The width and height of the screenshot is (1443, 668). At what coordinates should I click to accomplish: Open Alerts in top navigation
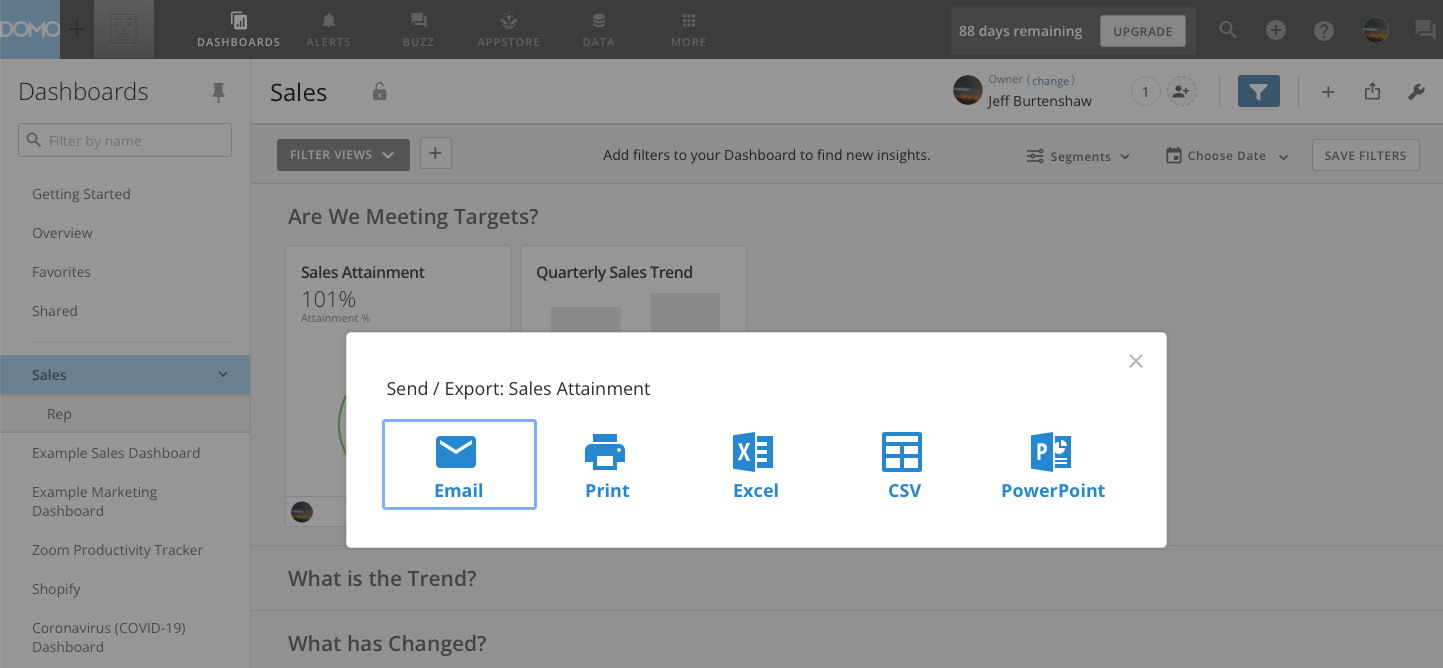click(x=329, y=29)
